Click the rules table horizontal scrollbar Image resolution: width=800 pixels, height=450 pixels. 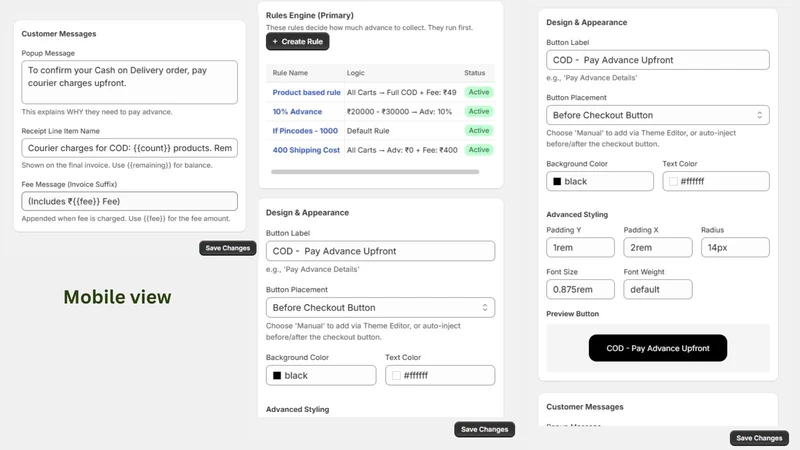tap(375, 172)
